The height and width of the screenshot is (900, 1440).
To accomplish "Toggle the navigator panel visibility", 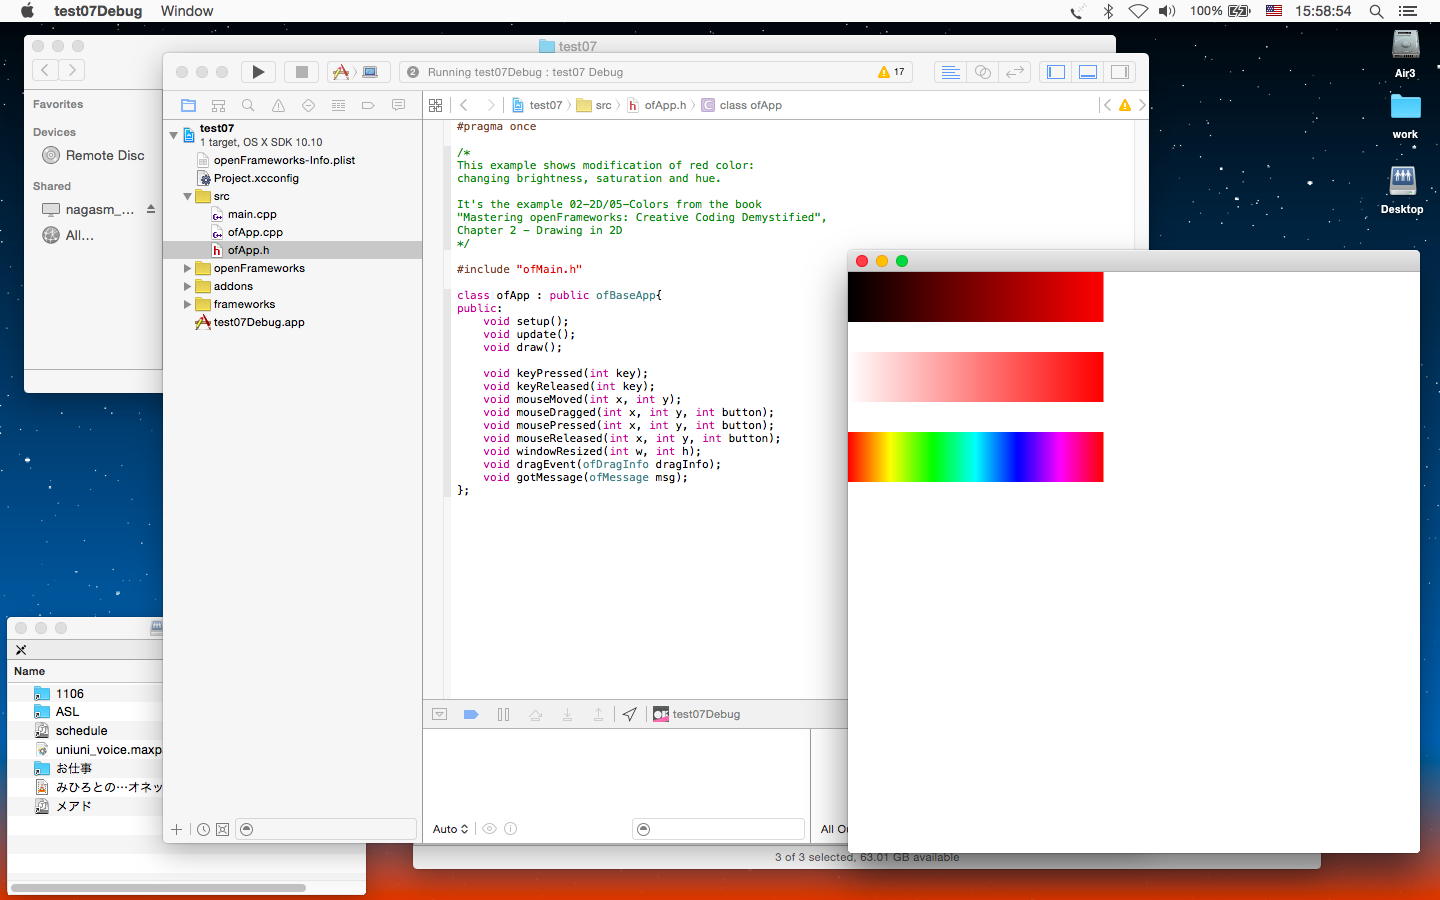I will 1056,72.
